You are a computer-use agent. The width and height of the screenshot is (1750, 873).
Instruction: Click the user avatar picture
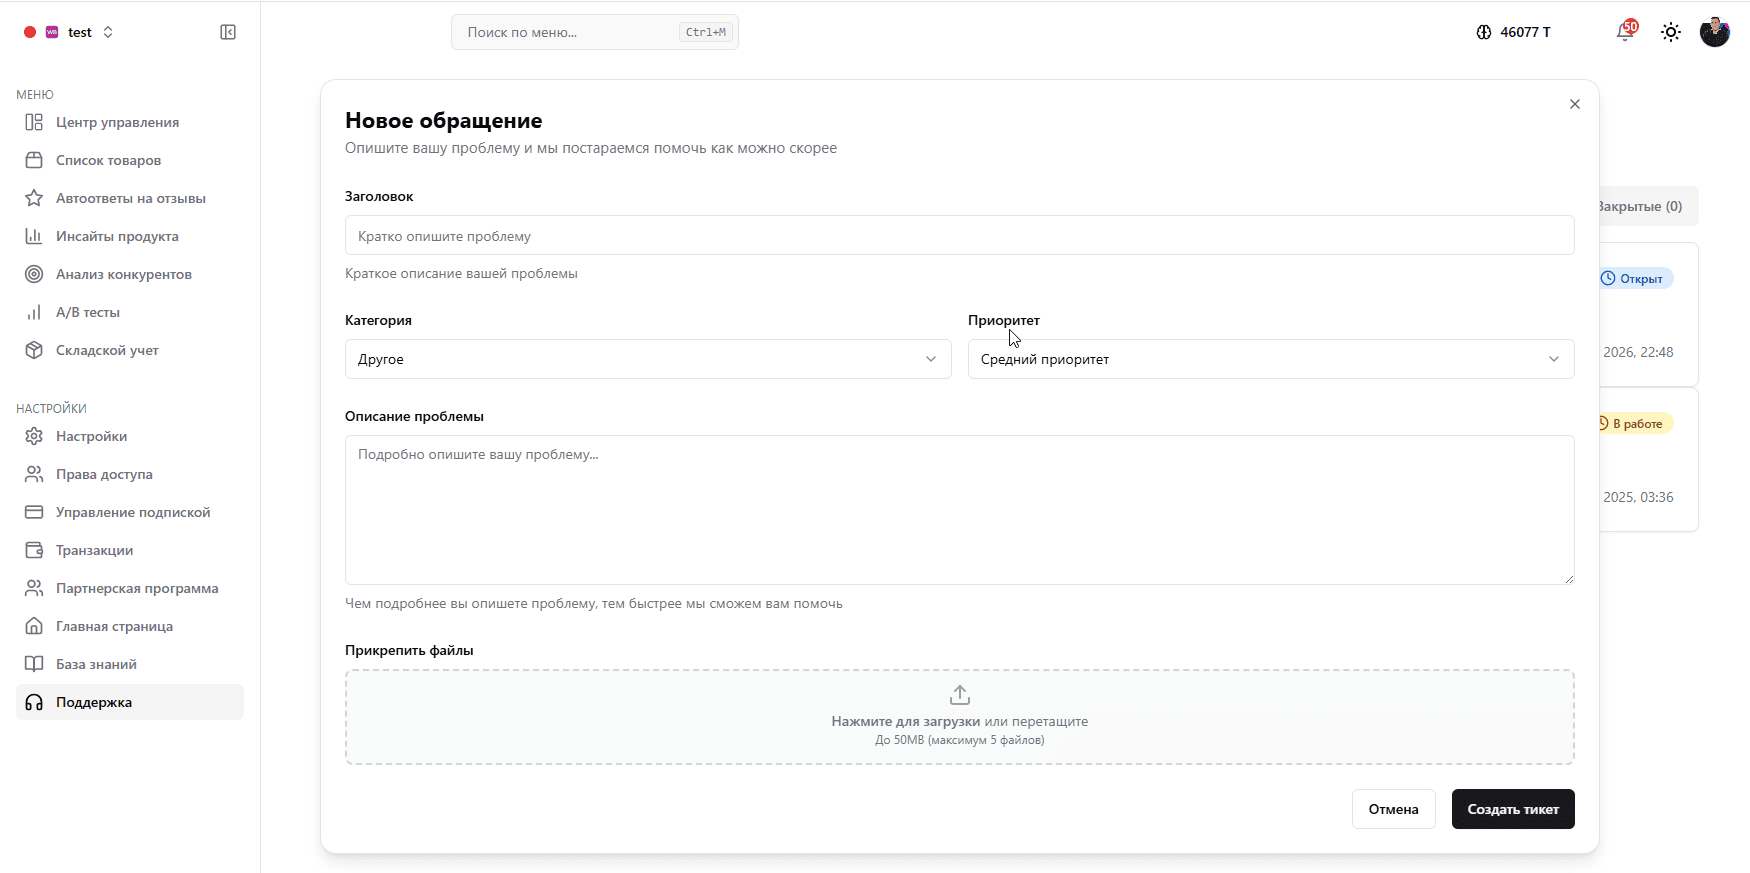(x=1714, y=32)
